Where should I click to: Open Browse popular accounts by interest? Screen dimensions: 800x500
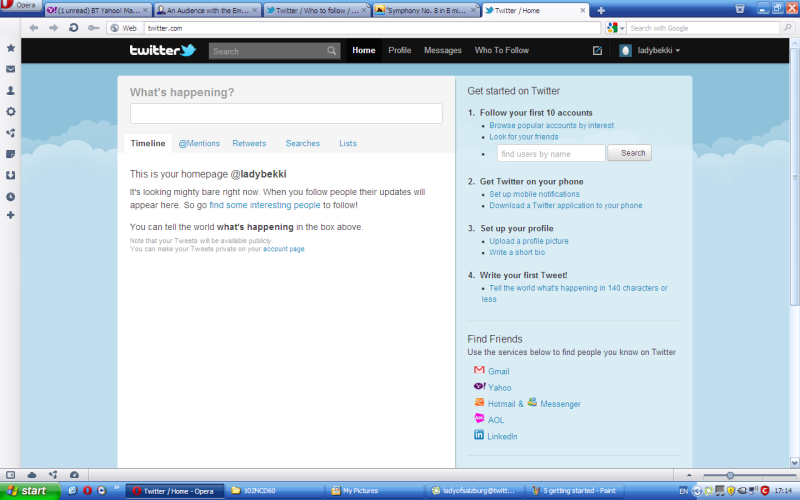point(552,126)
